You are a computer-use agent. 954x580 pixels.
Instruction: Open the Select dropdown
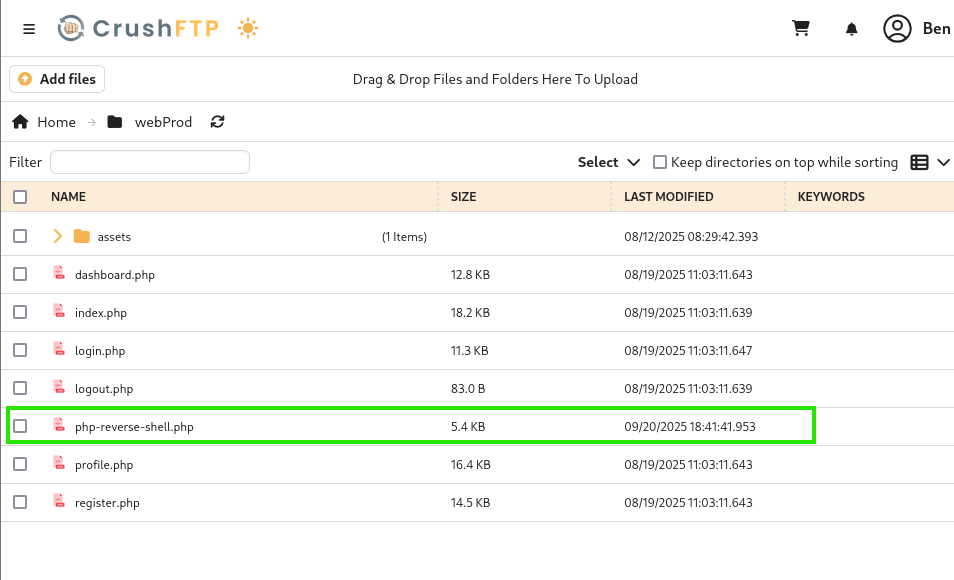pyautogui.click(x=608, y=162)
